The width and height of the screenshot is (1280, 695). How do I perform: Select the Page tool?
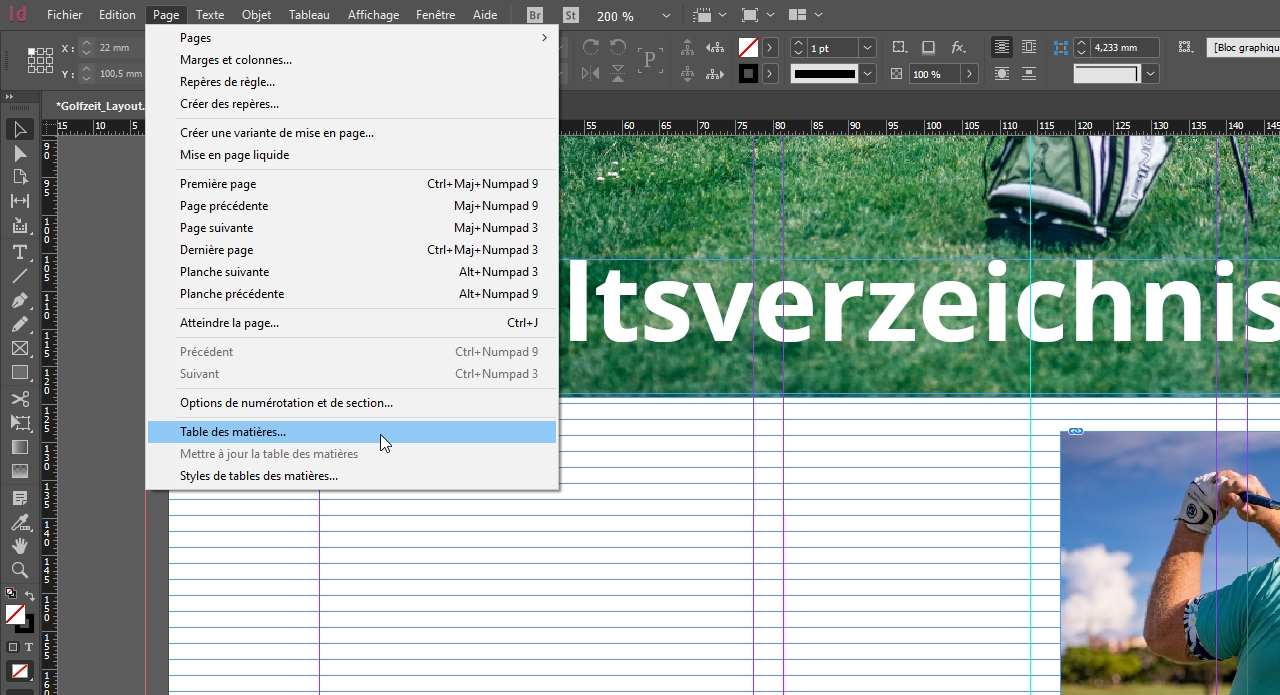19,177
